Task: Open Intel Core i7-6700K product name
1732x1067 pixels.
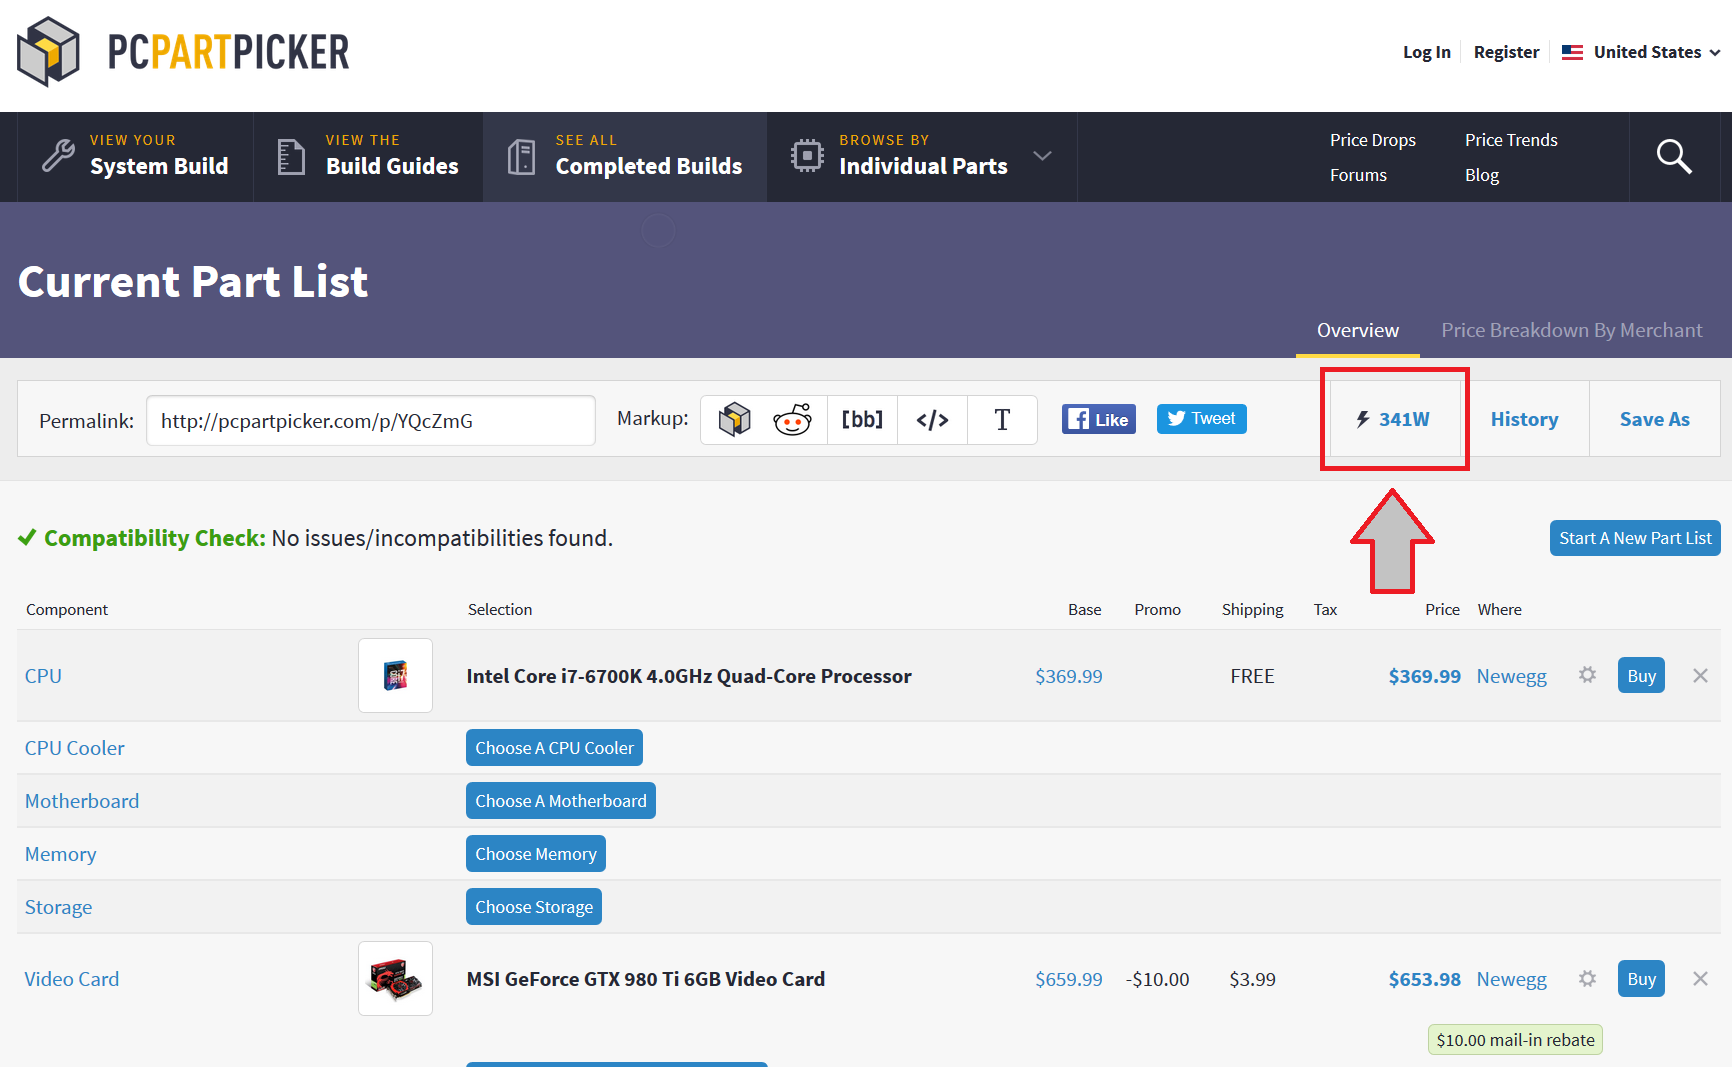Action: (x=689, y=676)
